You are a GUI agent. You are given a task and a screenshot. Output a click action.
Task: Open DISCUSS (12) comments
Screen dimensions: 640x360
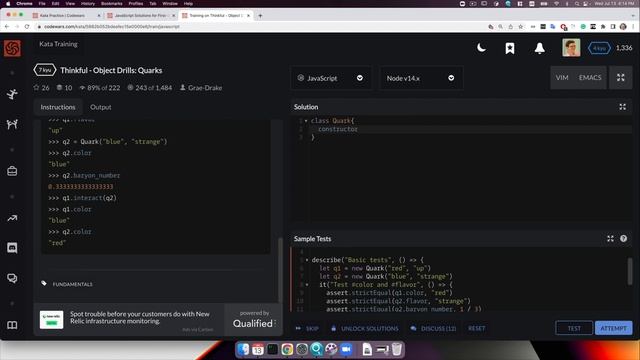(x=433, y=328)
